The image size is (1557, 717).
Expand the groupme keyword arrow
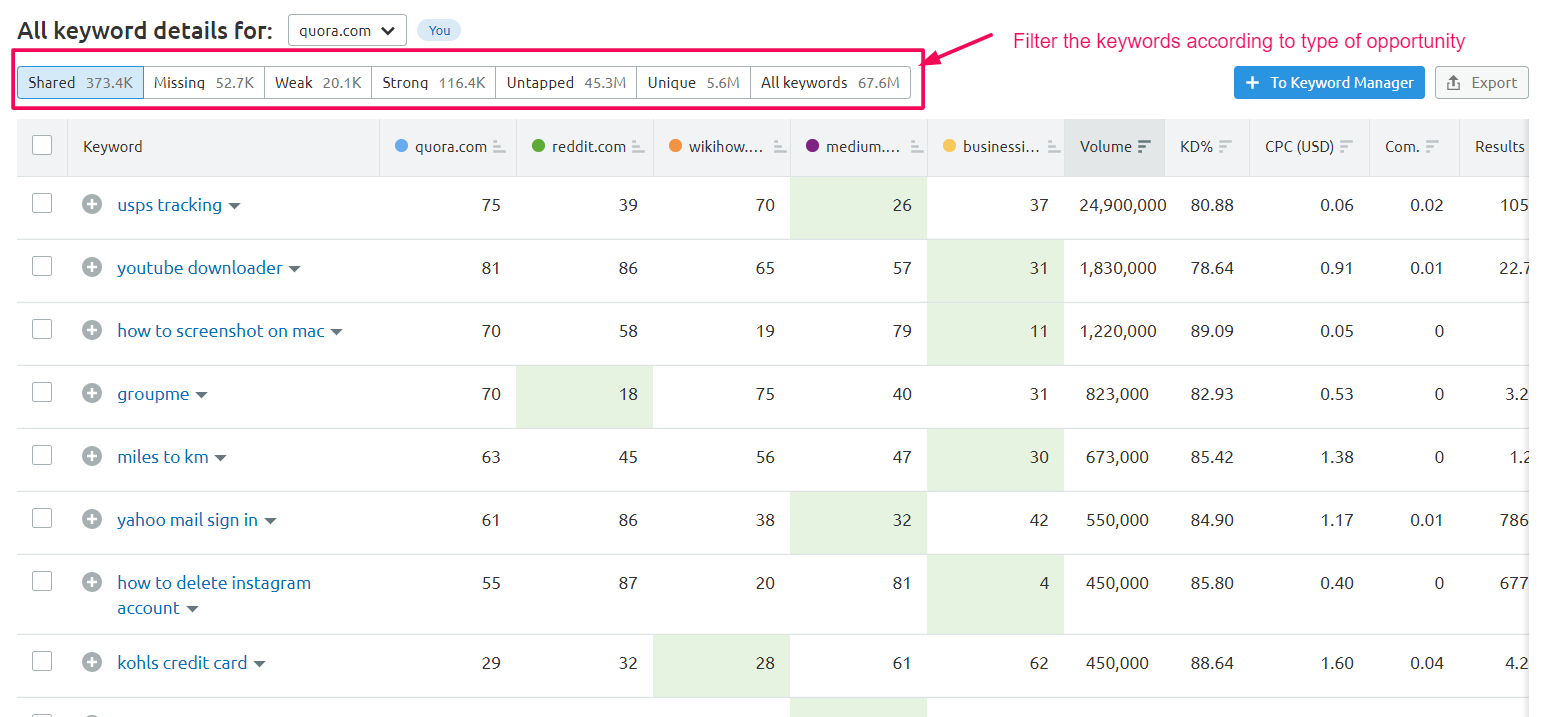[202, 396]
